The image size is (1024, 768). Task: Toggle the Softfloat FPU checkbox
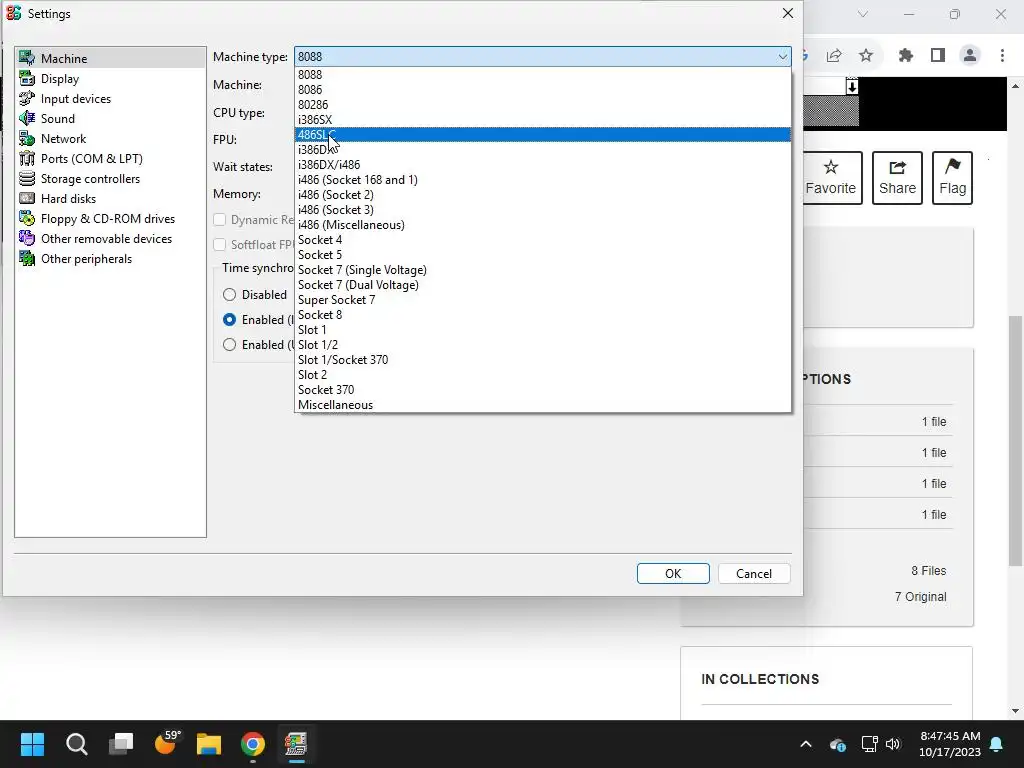click(219, 245)
